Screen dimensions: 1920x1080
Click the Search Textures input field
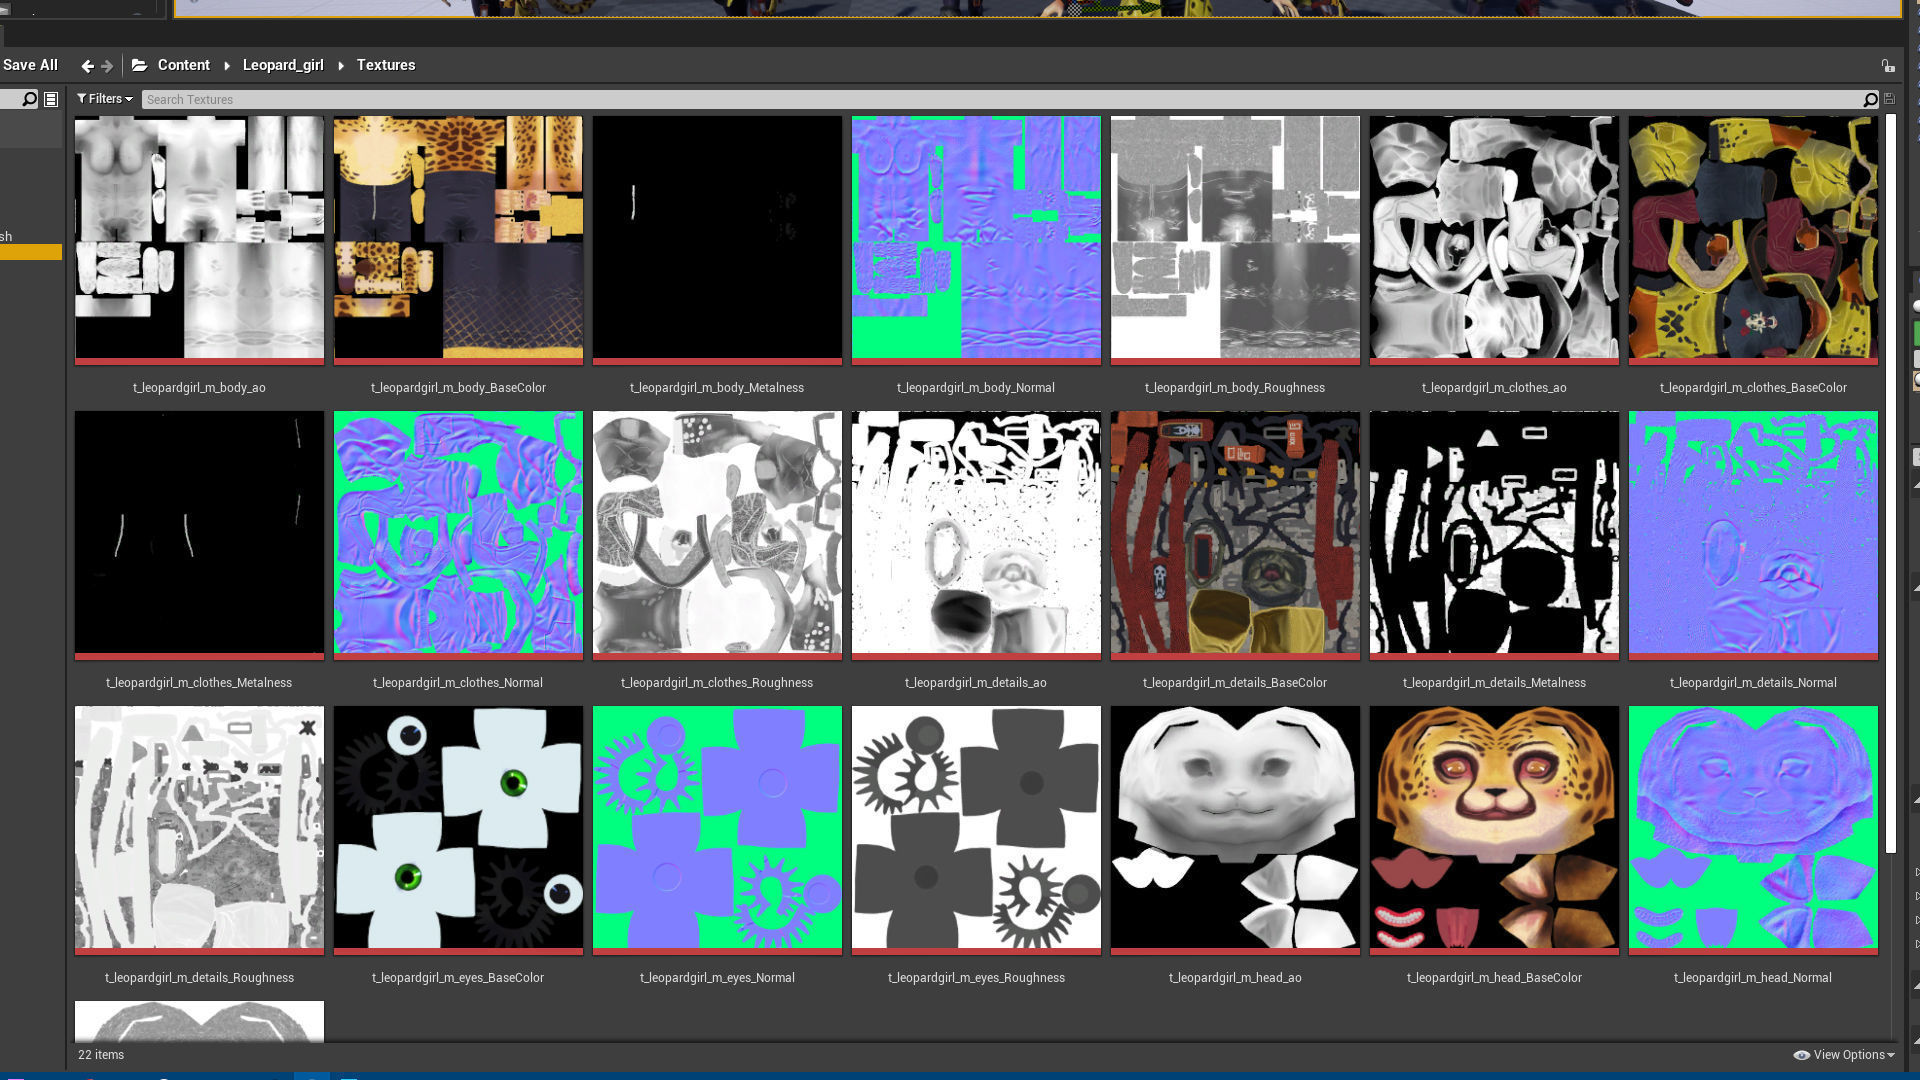[x=1000, y=99]
